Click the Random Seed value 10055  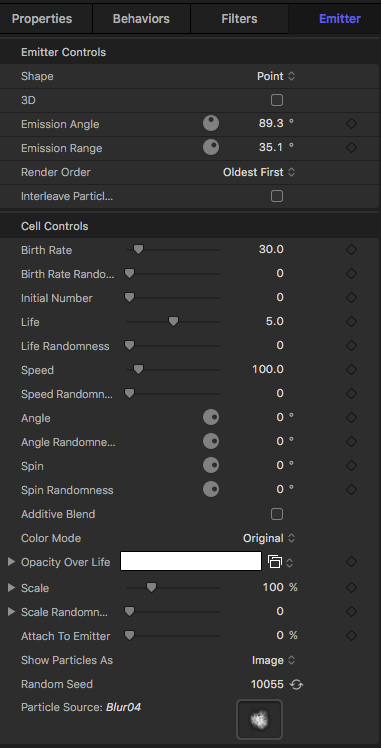[267, 685]
